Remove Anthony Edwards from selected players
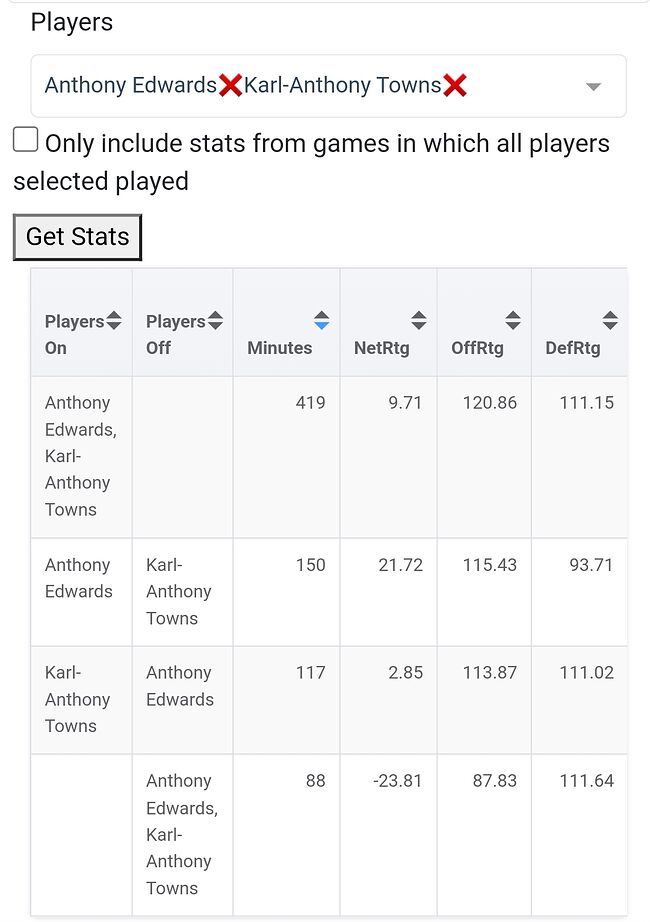Viewport: 650px width, 922px height. tap(230, 86)
